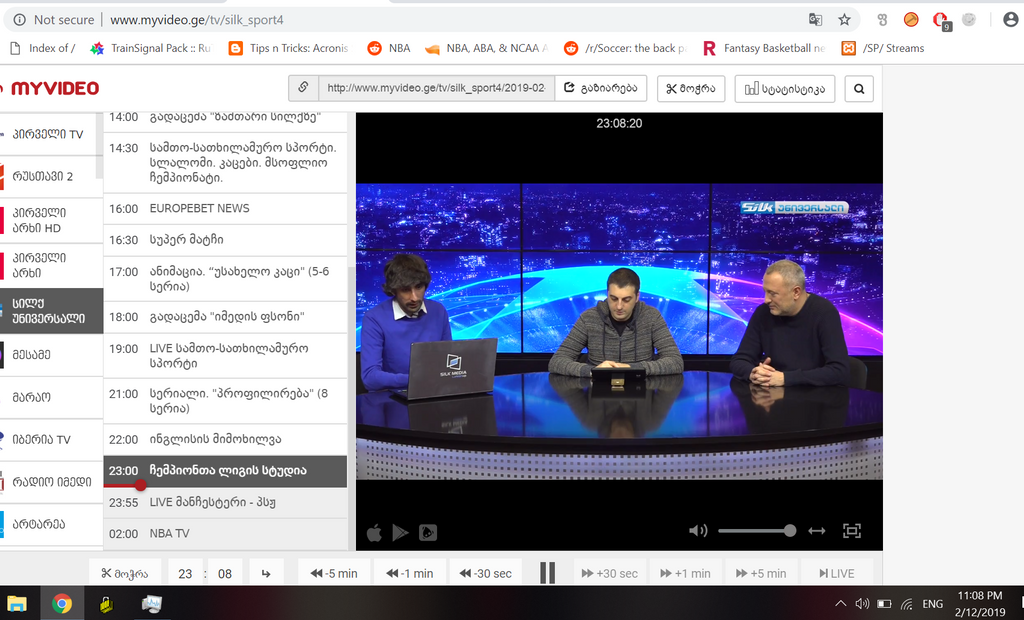Click the copy link chain icon
Viewport: 1024px width, 620px height.
[304, 88]
